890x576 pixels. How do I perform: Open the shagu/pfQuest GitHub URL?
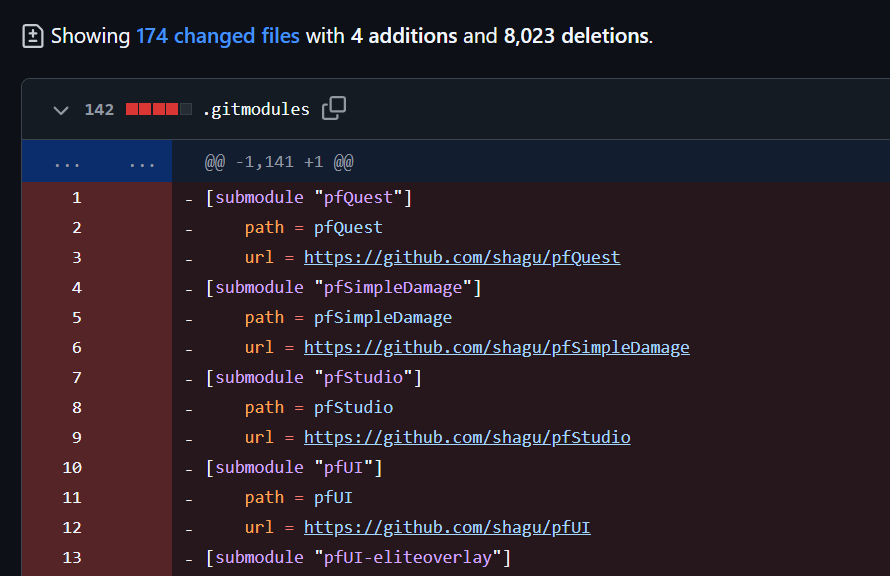(x=462, y=257)
